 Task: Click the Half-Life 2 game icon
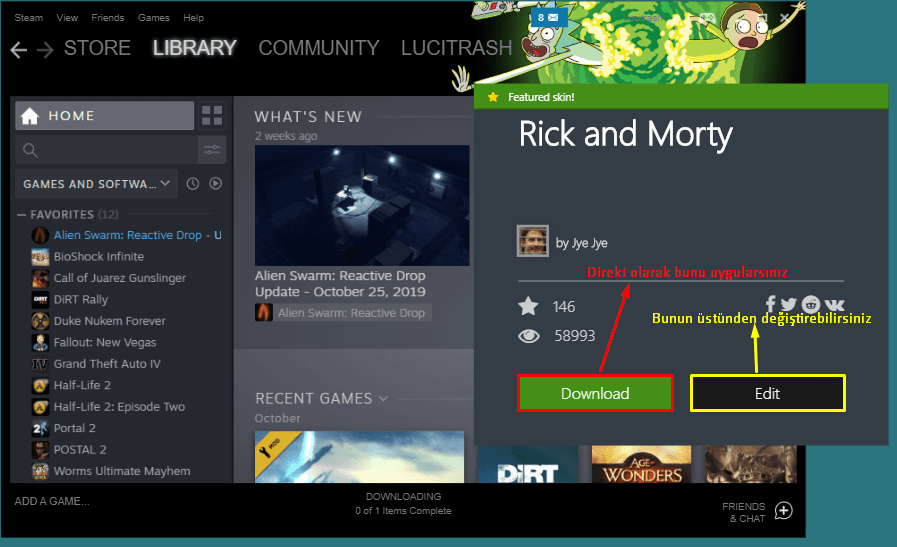[x=39, y=386]
